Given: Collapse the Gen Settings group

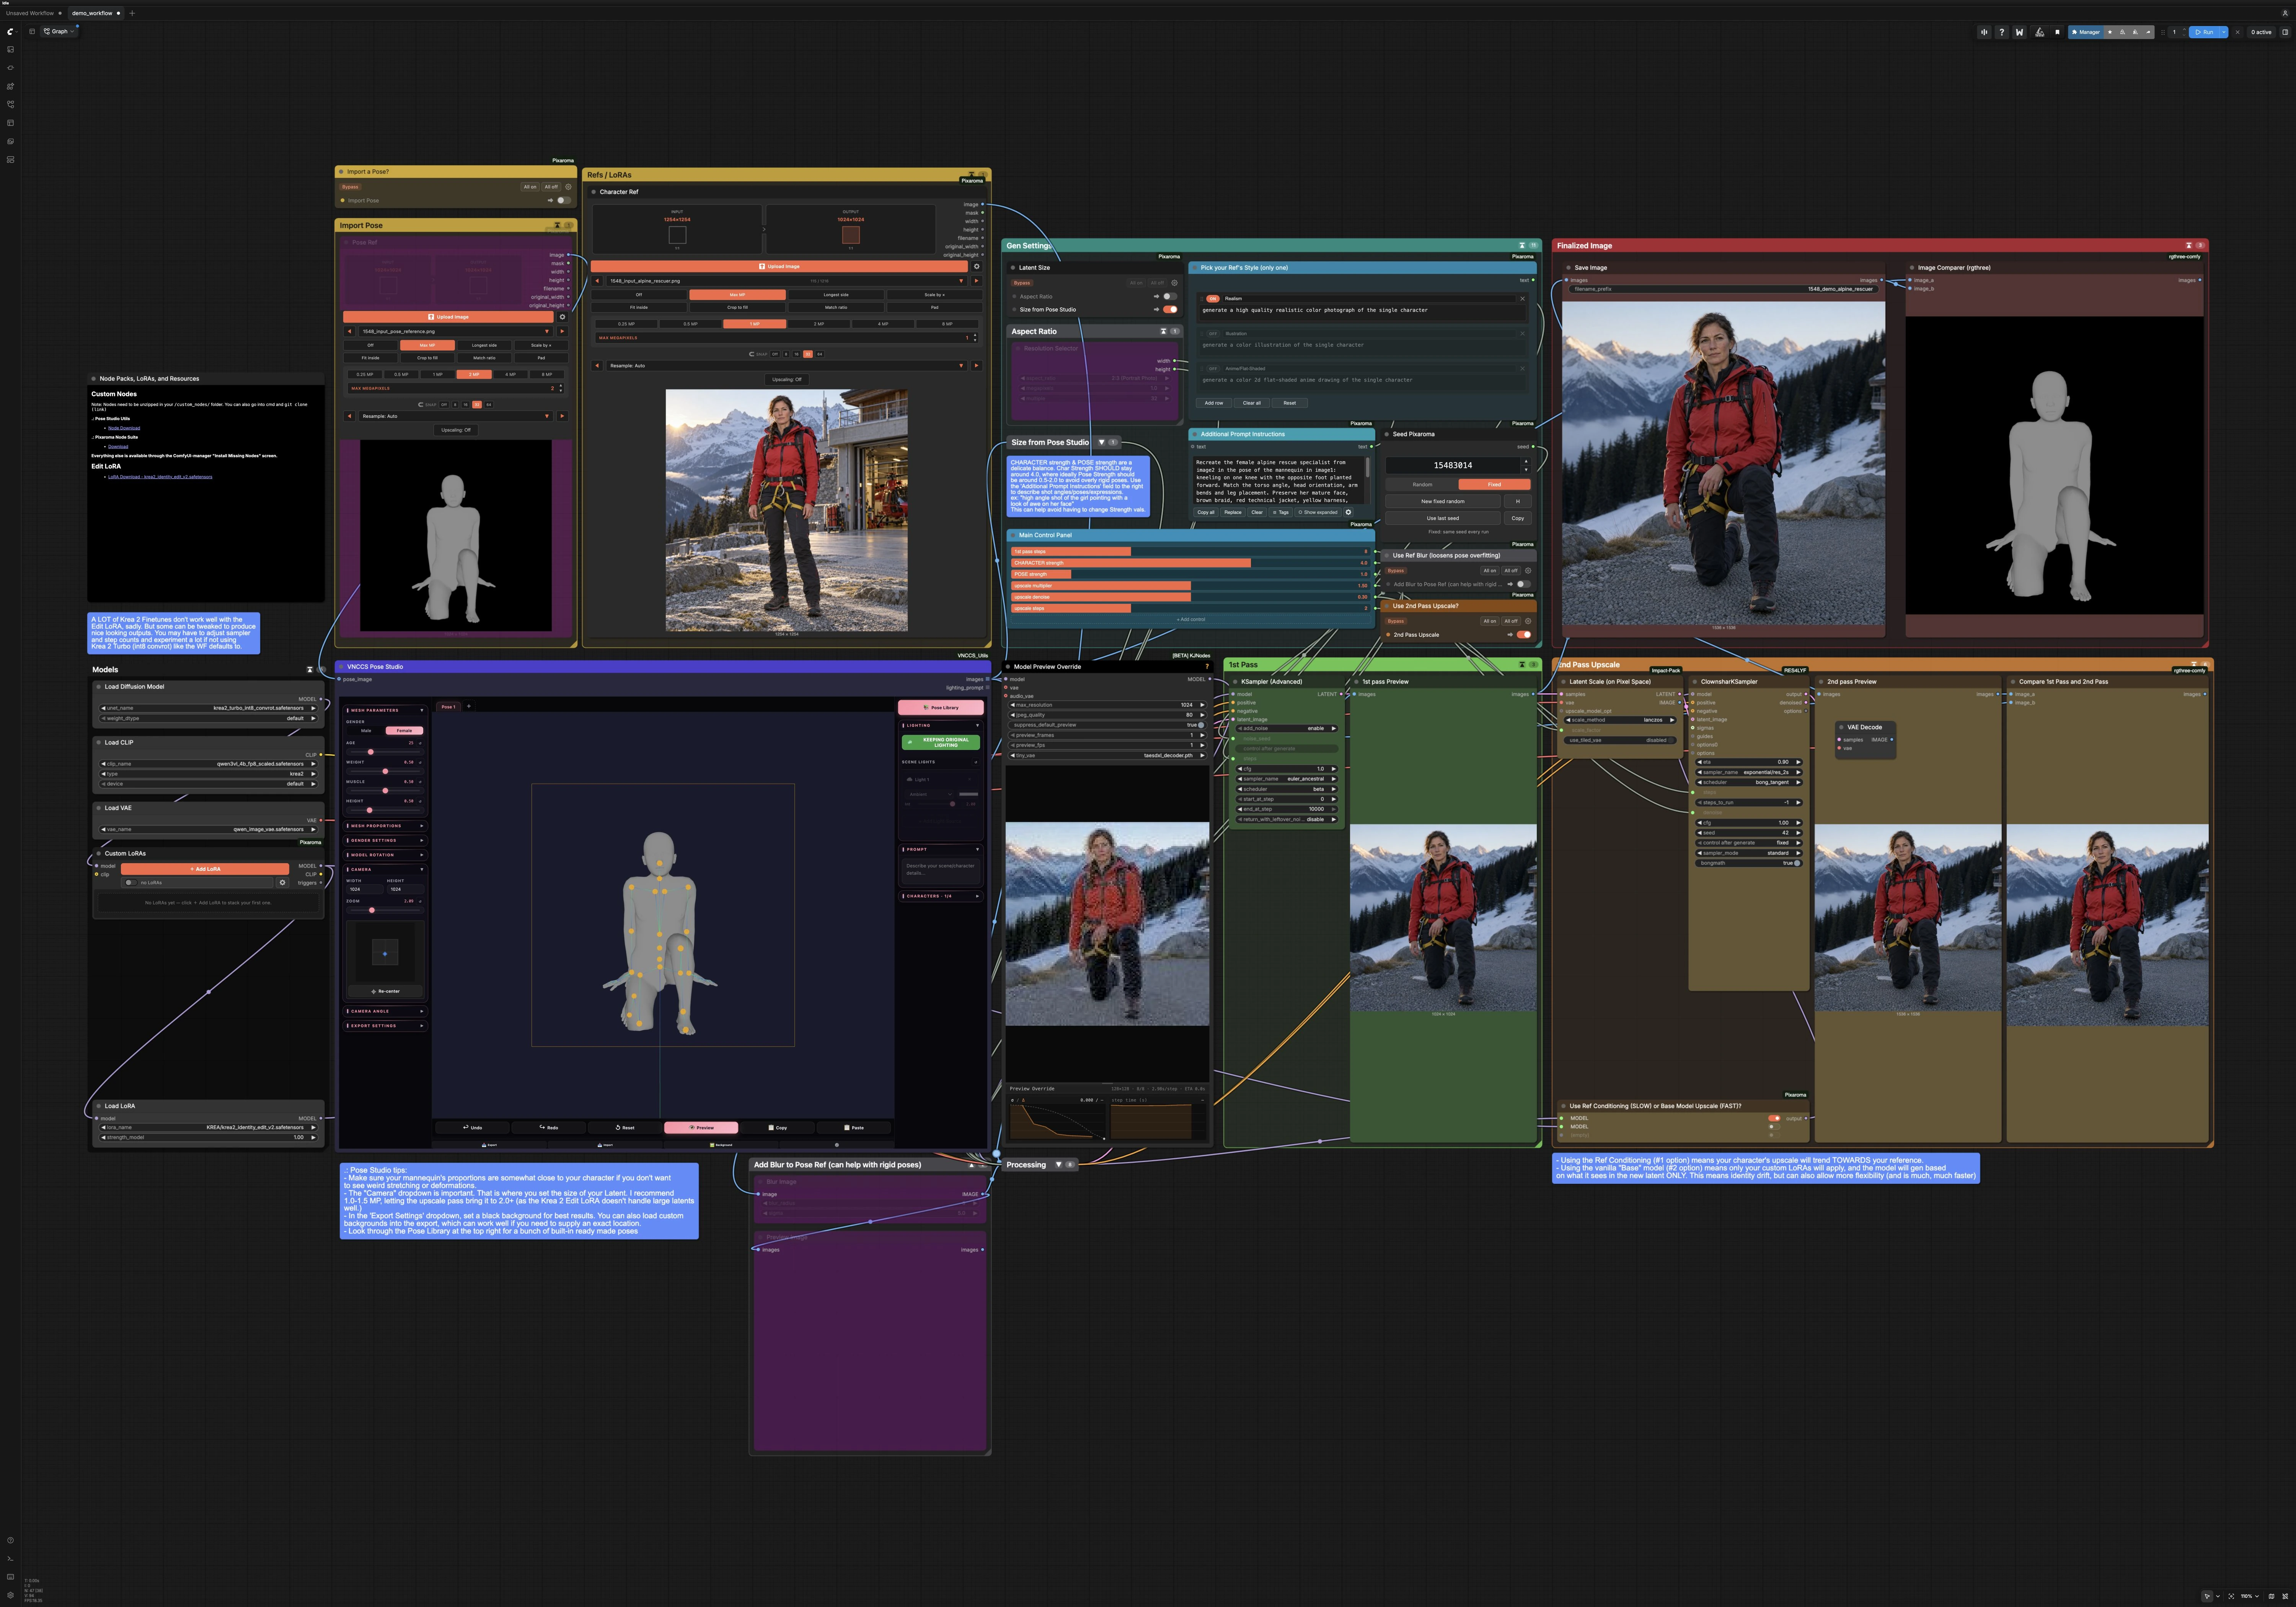Looking at the screenshot, I should click(1522, 245).
